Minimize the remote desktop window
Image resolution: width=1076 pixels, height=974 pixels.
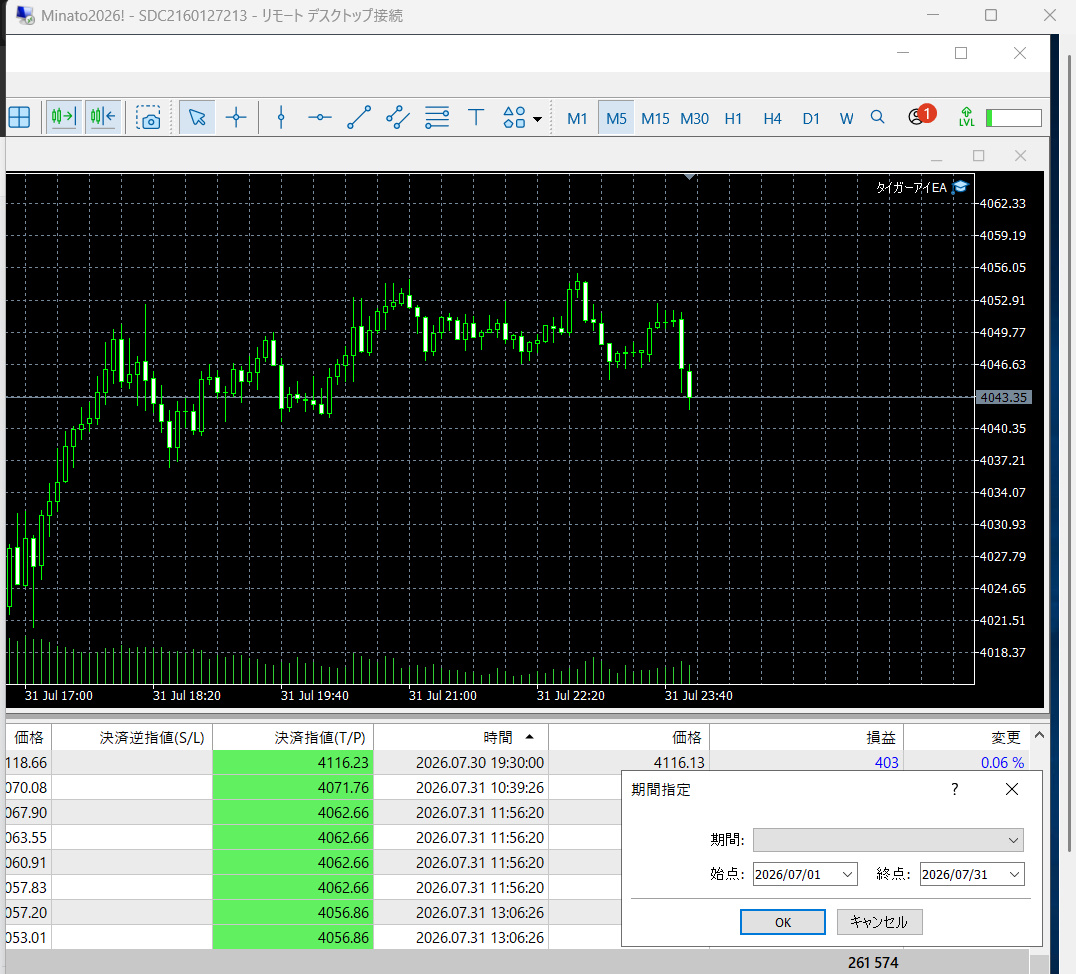tap(934, 14)
